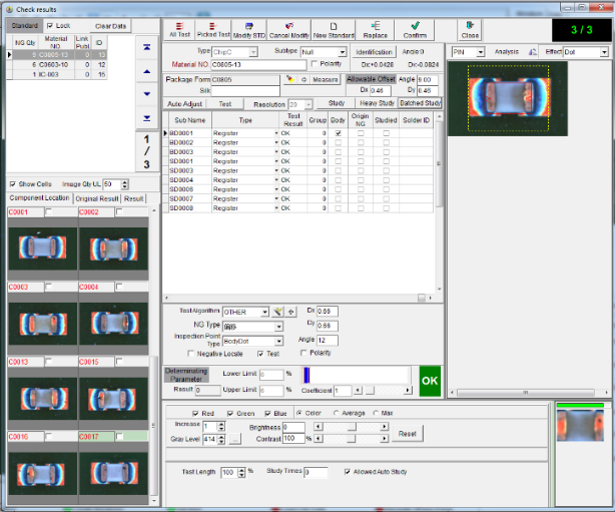Expand the Effect dropdown
The height and width of the screenshot is (512, 615).
[x=602, y=51]
